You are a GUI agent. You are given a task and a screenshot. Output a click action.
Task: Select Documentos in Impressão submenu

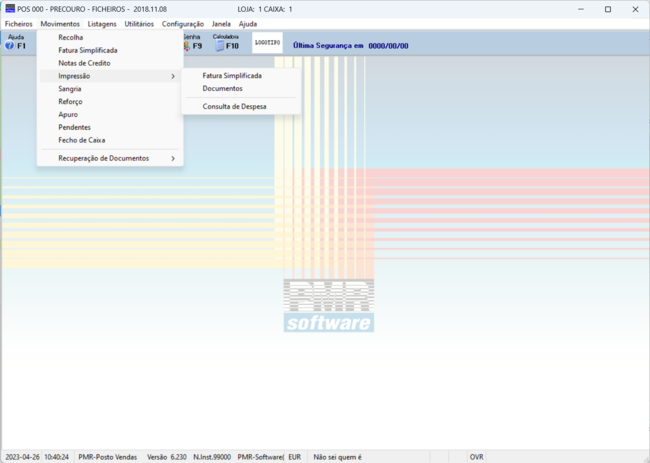222,88
